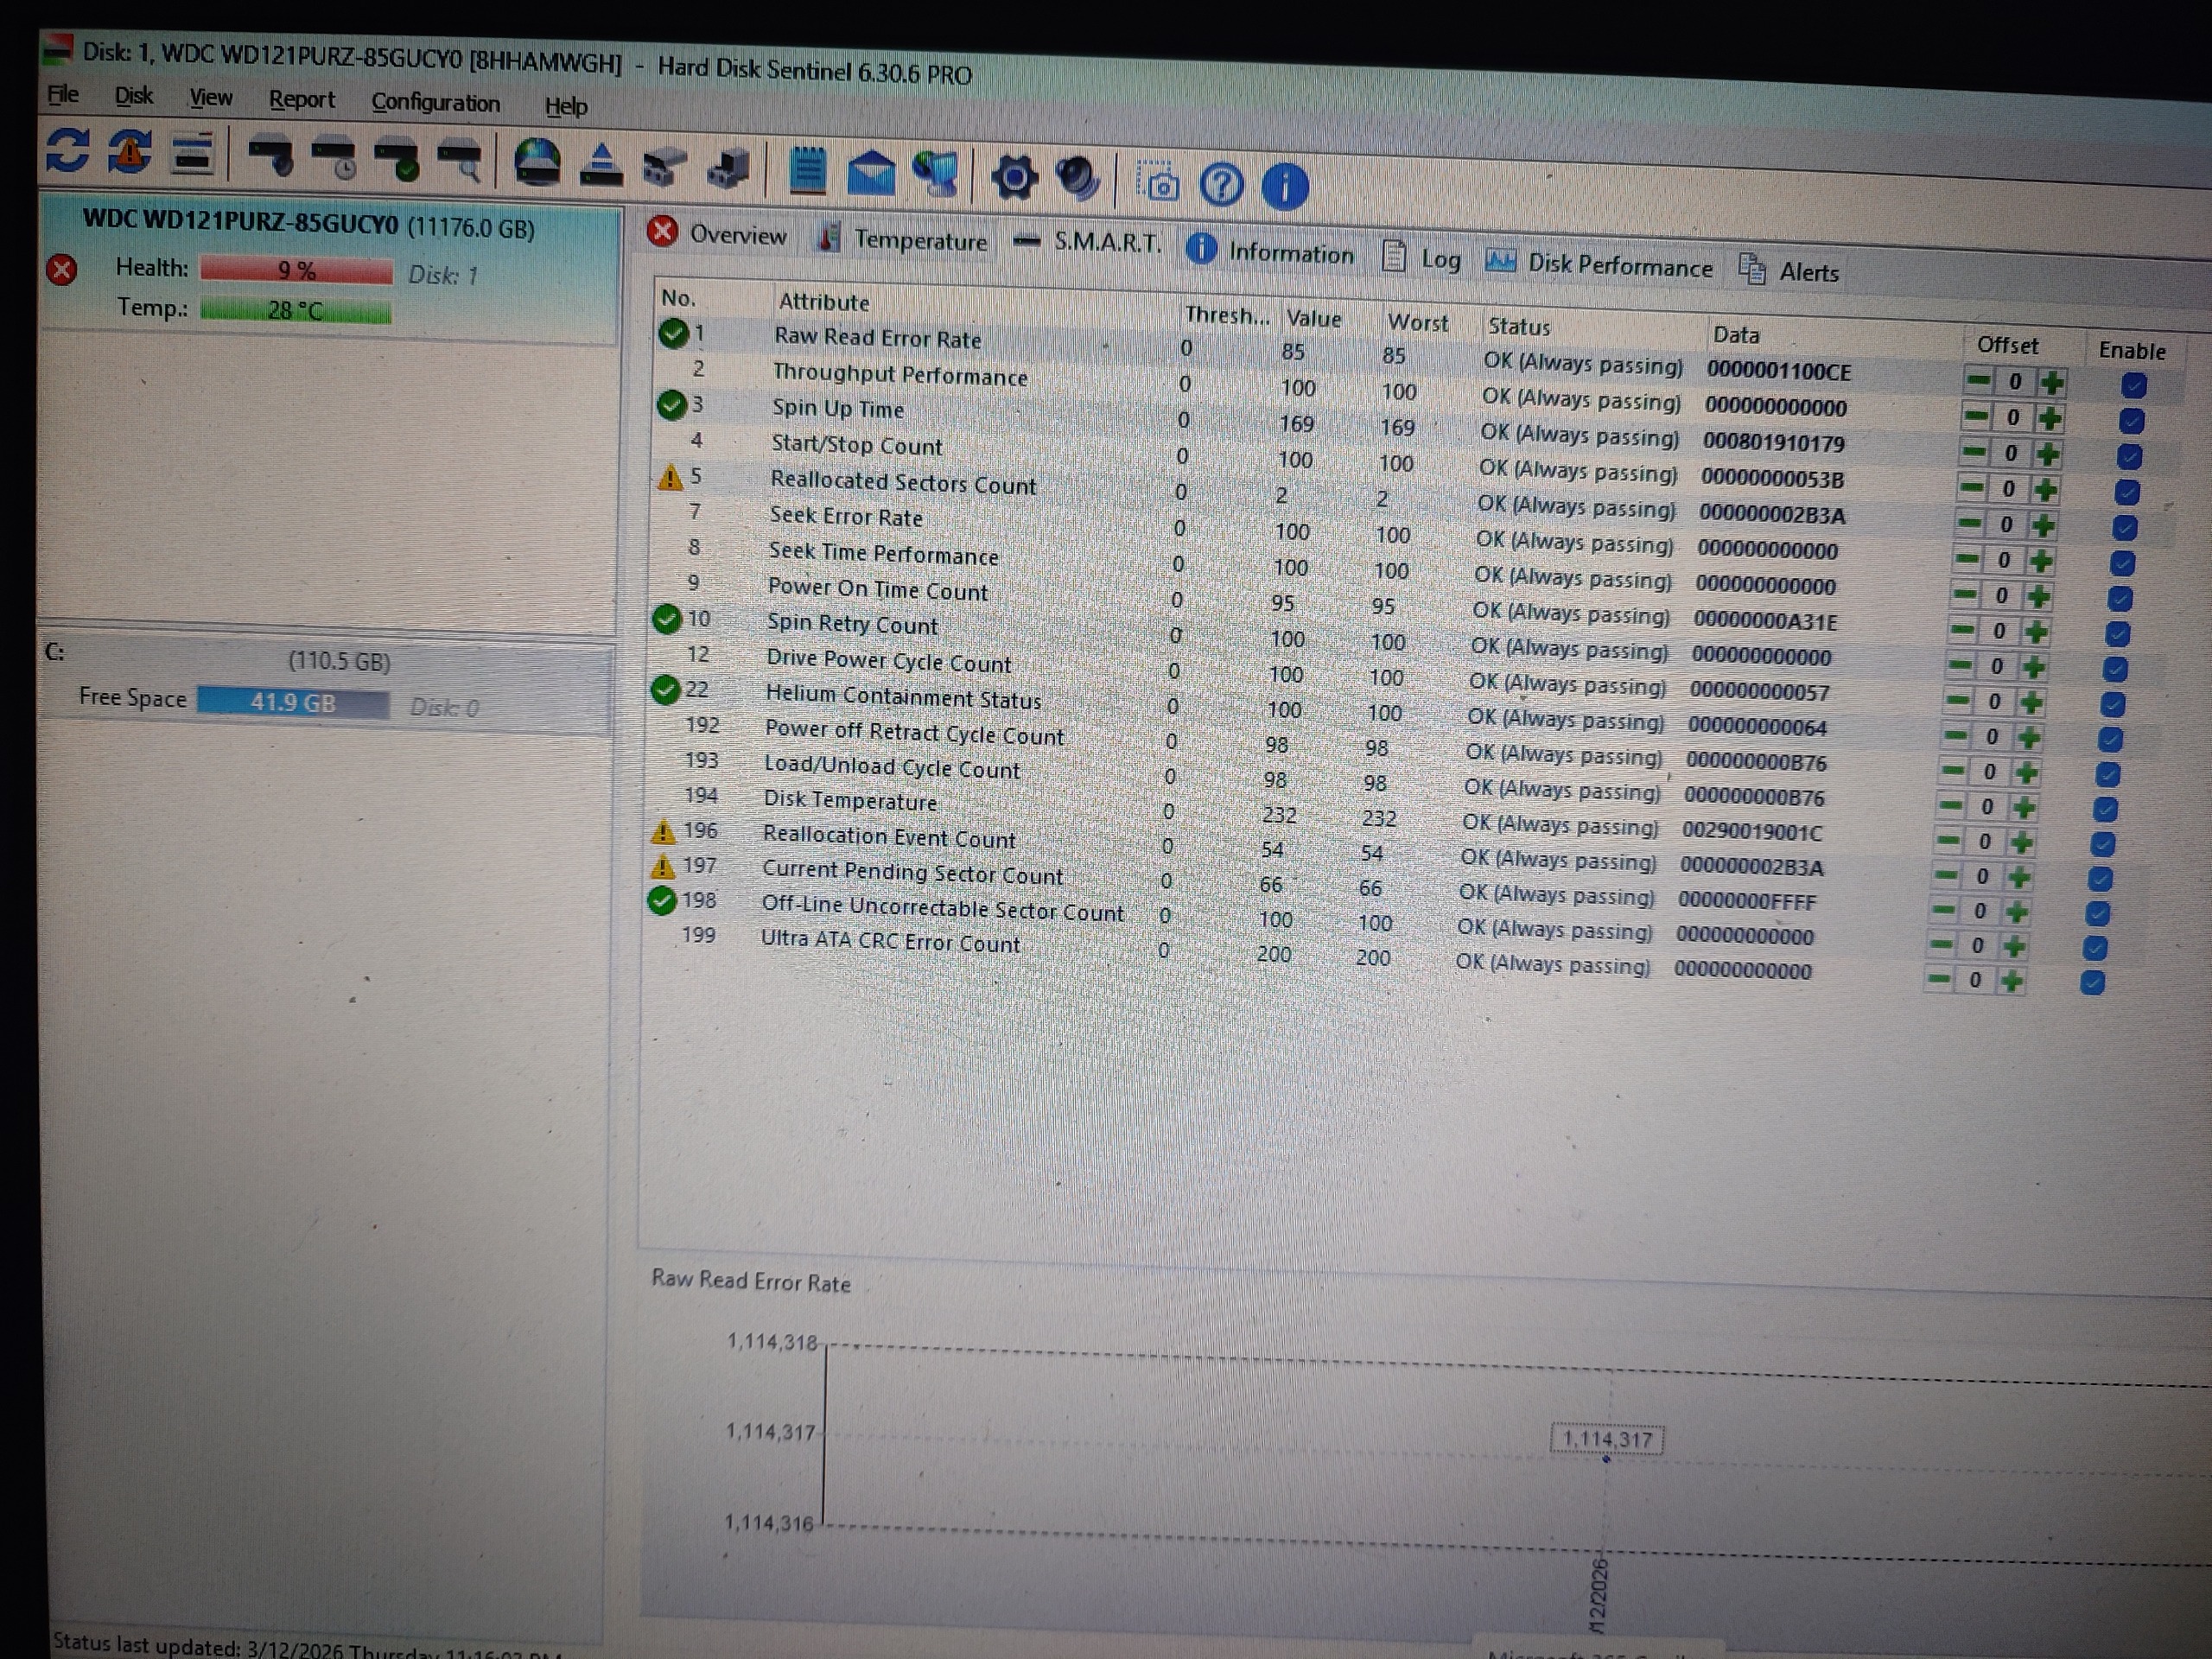Click the blue envelope e-mail icon
Image resolution: width=2212 pixels, height=1659 pixels.
pyautogui.click(x=871, y=173)
